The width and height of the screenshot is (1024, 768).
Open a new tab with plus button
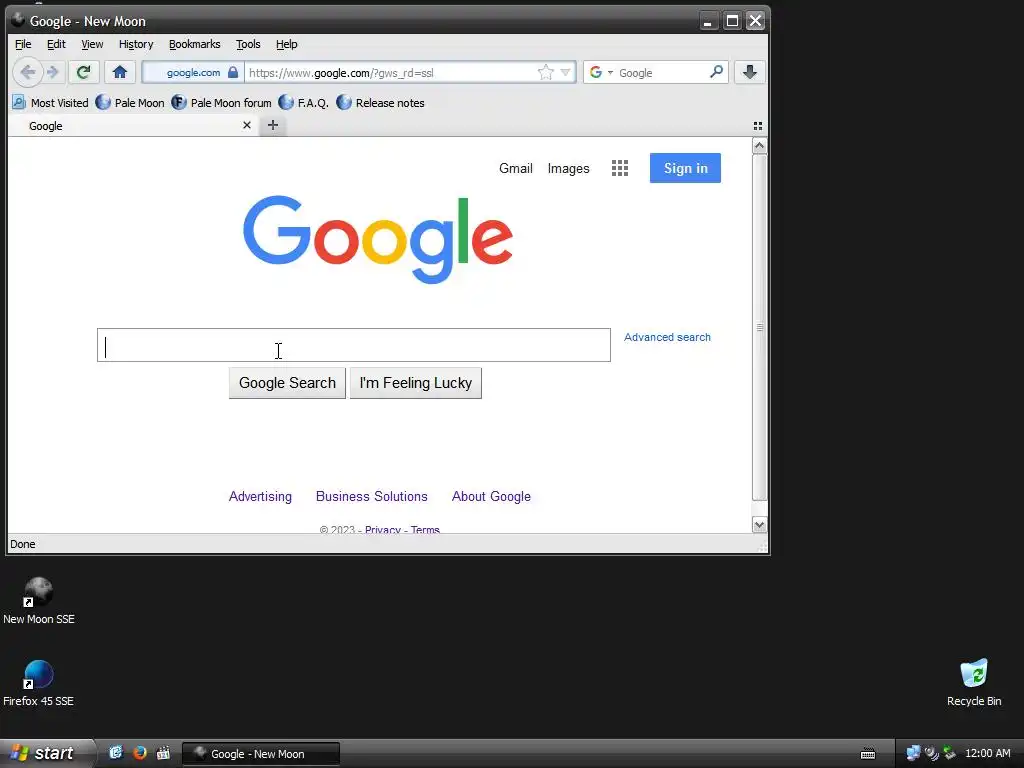click(x=273, y=125)
